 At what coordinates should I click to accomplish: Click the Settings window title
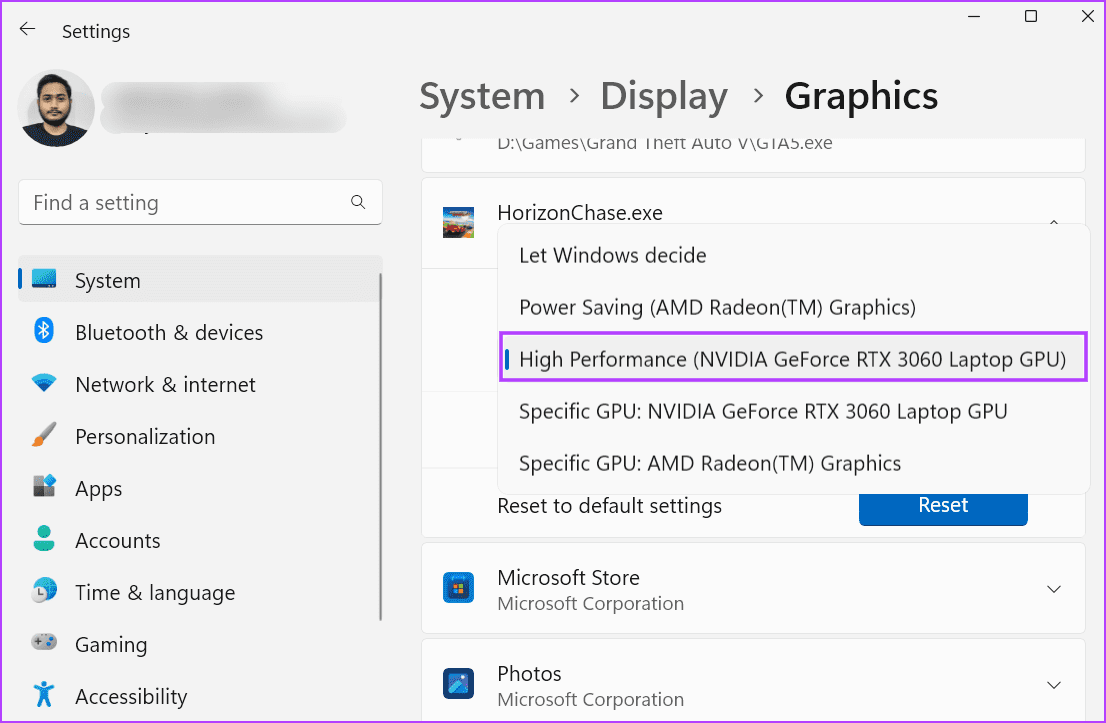[96, 32]
